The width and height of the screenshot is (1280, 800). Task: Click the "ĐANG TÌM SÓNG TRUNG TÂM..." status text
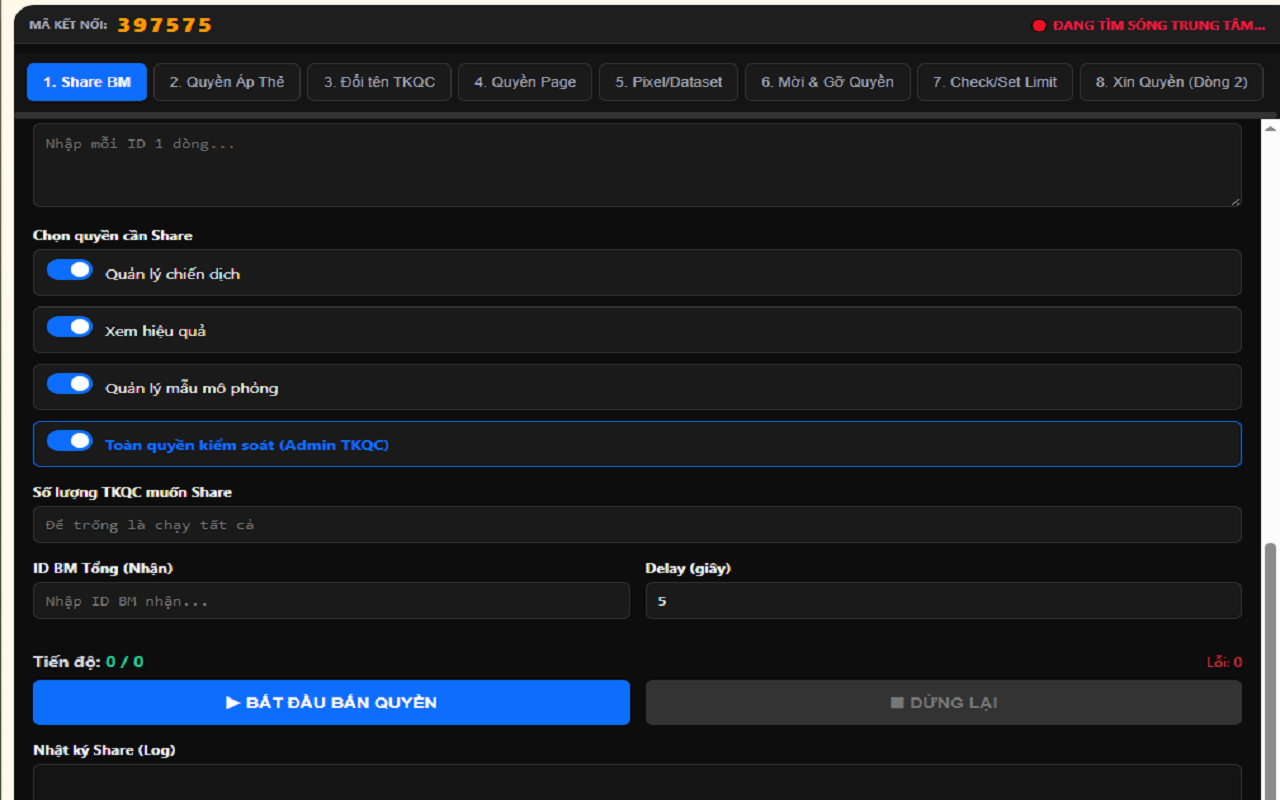pyautogui.click(x=1159, y=26)
